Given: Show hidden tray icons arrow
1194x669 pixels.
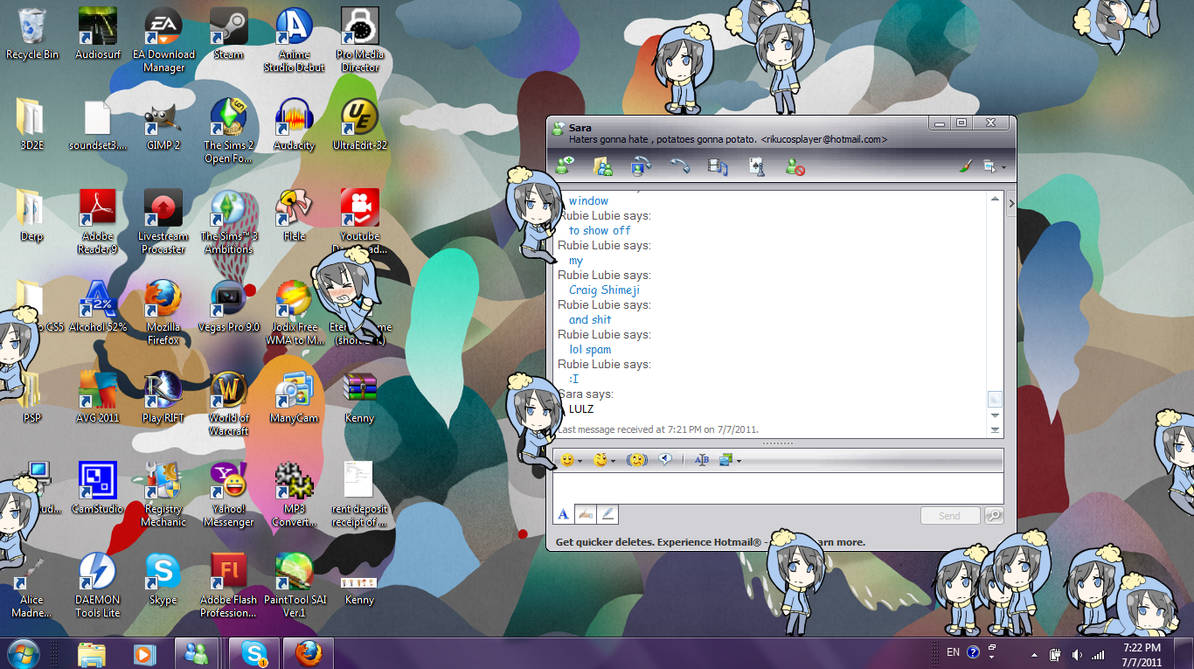Looking at the screenshot, I should [1033, 655].
